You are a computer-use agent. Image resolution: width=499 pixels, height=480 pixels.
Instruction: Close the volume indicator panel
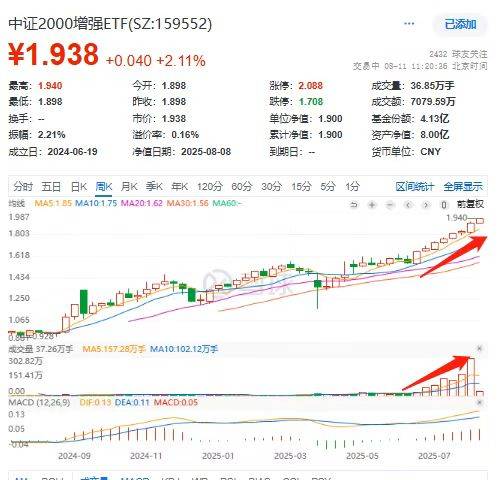(x=479, y=349)
